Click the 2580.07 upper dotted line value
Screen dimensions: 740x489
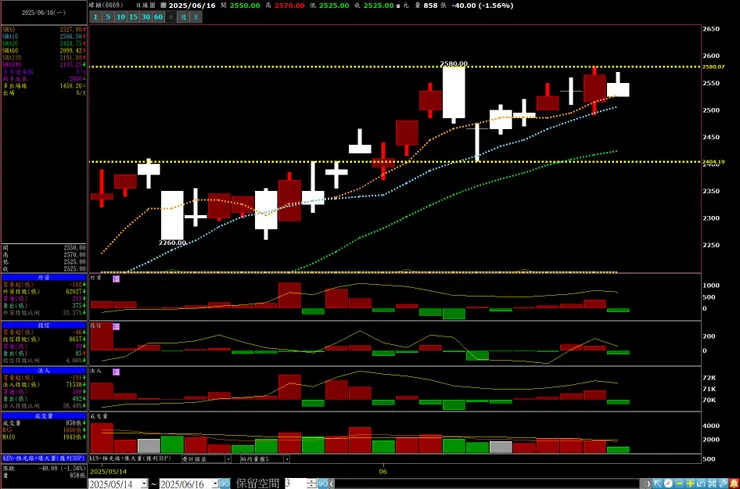tap(713, 67)
